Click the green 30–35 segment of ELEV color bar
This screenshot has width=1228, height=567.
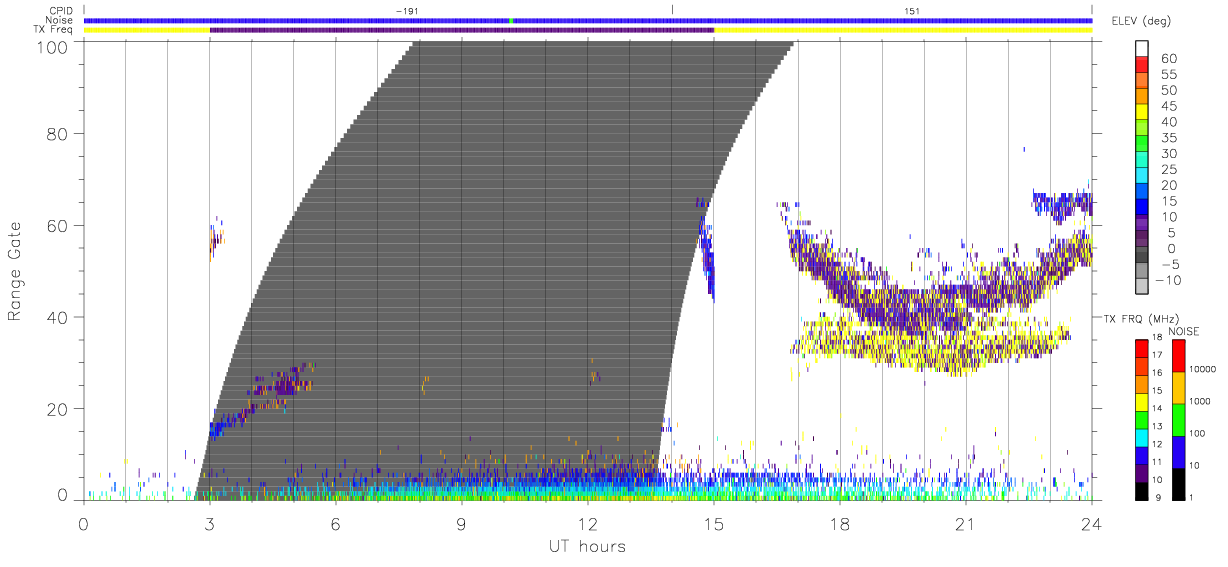point(1142,145)
